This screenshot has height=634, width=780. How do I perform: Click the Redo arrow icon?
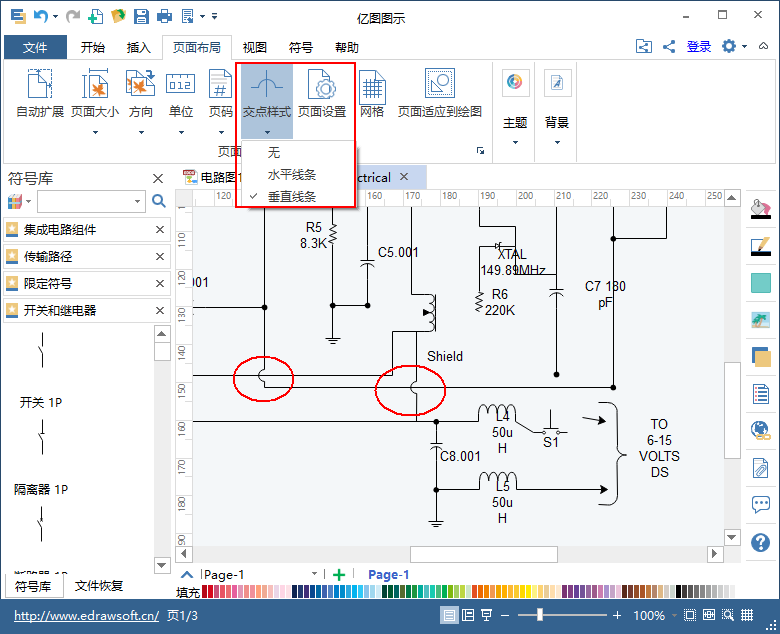click(73, 16)
